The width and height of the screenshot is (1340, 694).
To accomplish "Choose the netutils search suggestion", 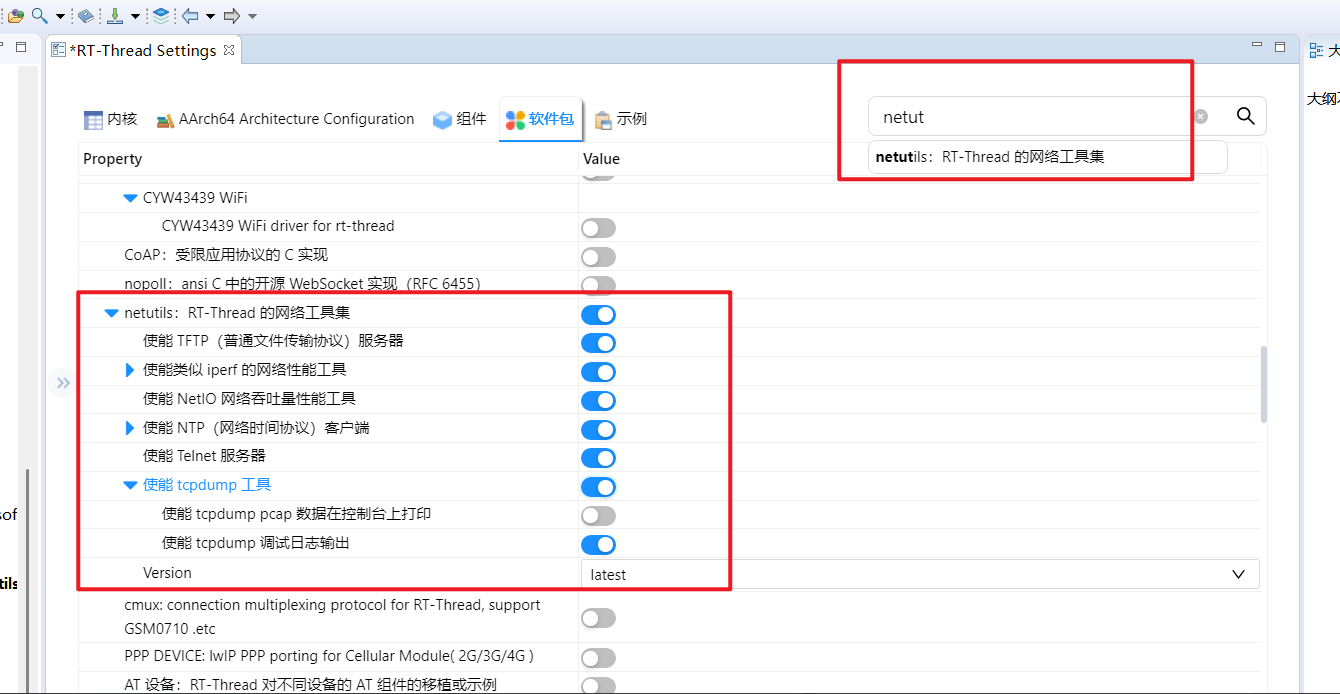I will point(1047,157).
